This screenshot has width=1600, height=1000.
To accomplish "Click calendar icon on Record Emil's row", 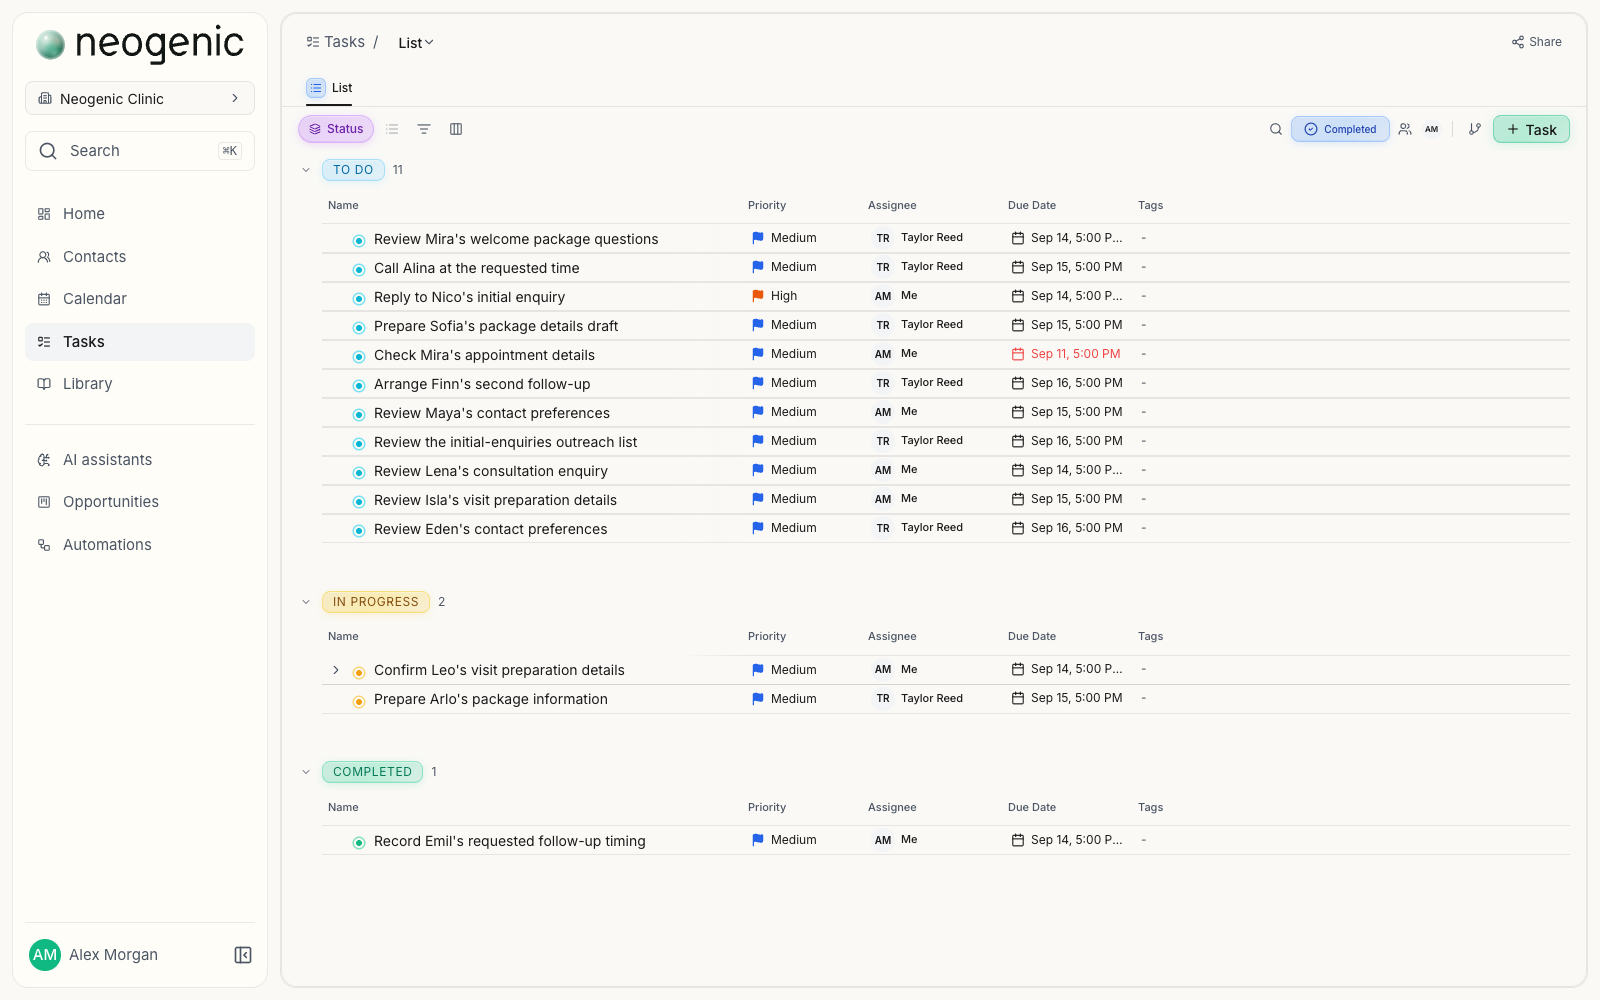I will tap(1018, 840).
